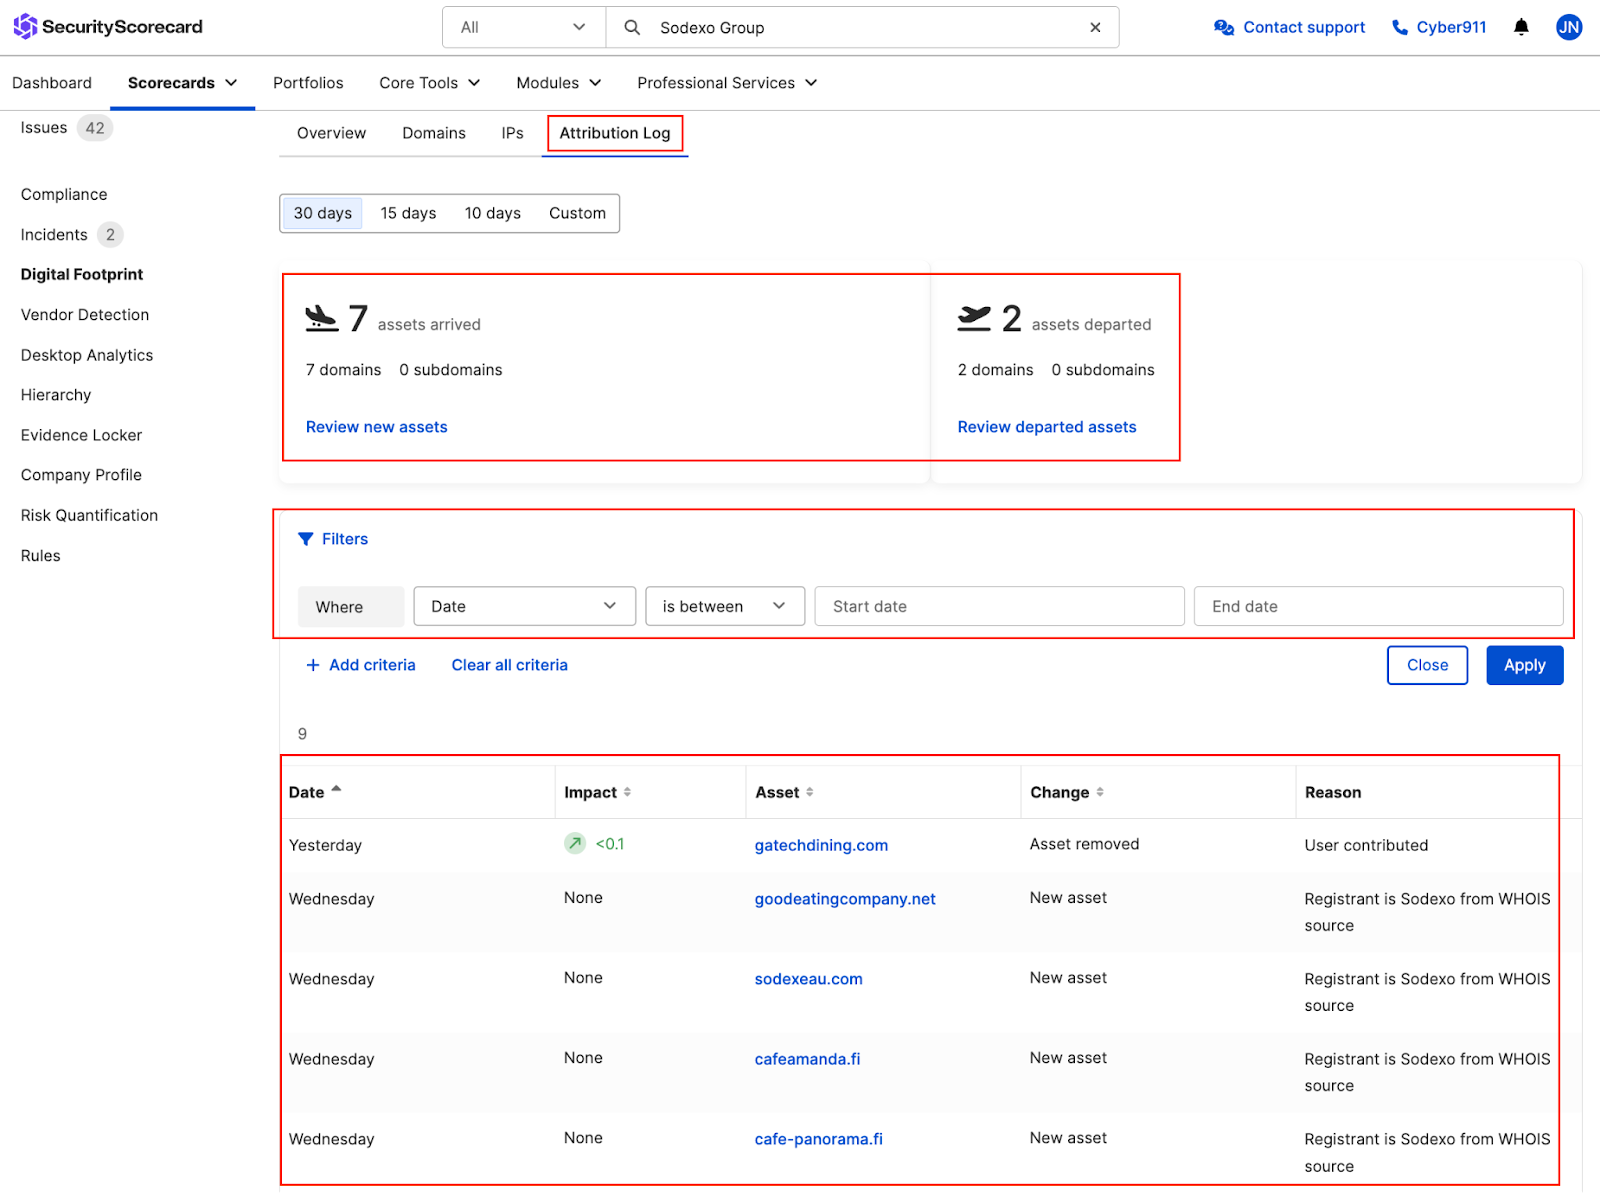Click the Sodexo Group search box
The image size is (1600, 1193).
tap(862, 28)
